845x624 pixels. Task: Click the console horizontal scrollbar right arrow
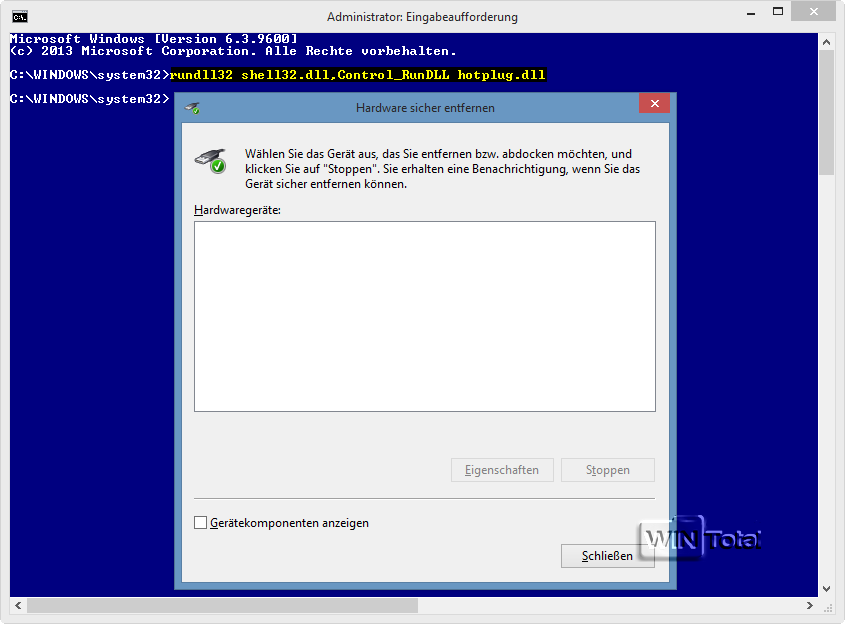[809, 606]
